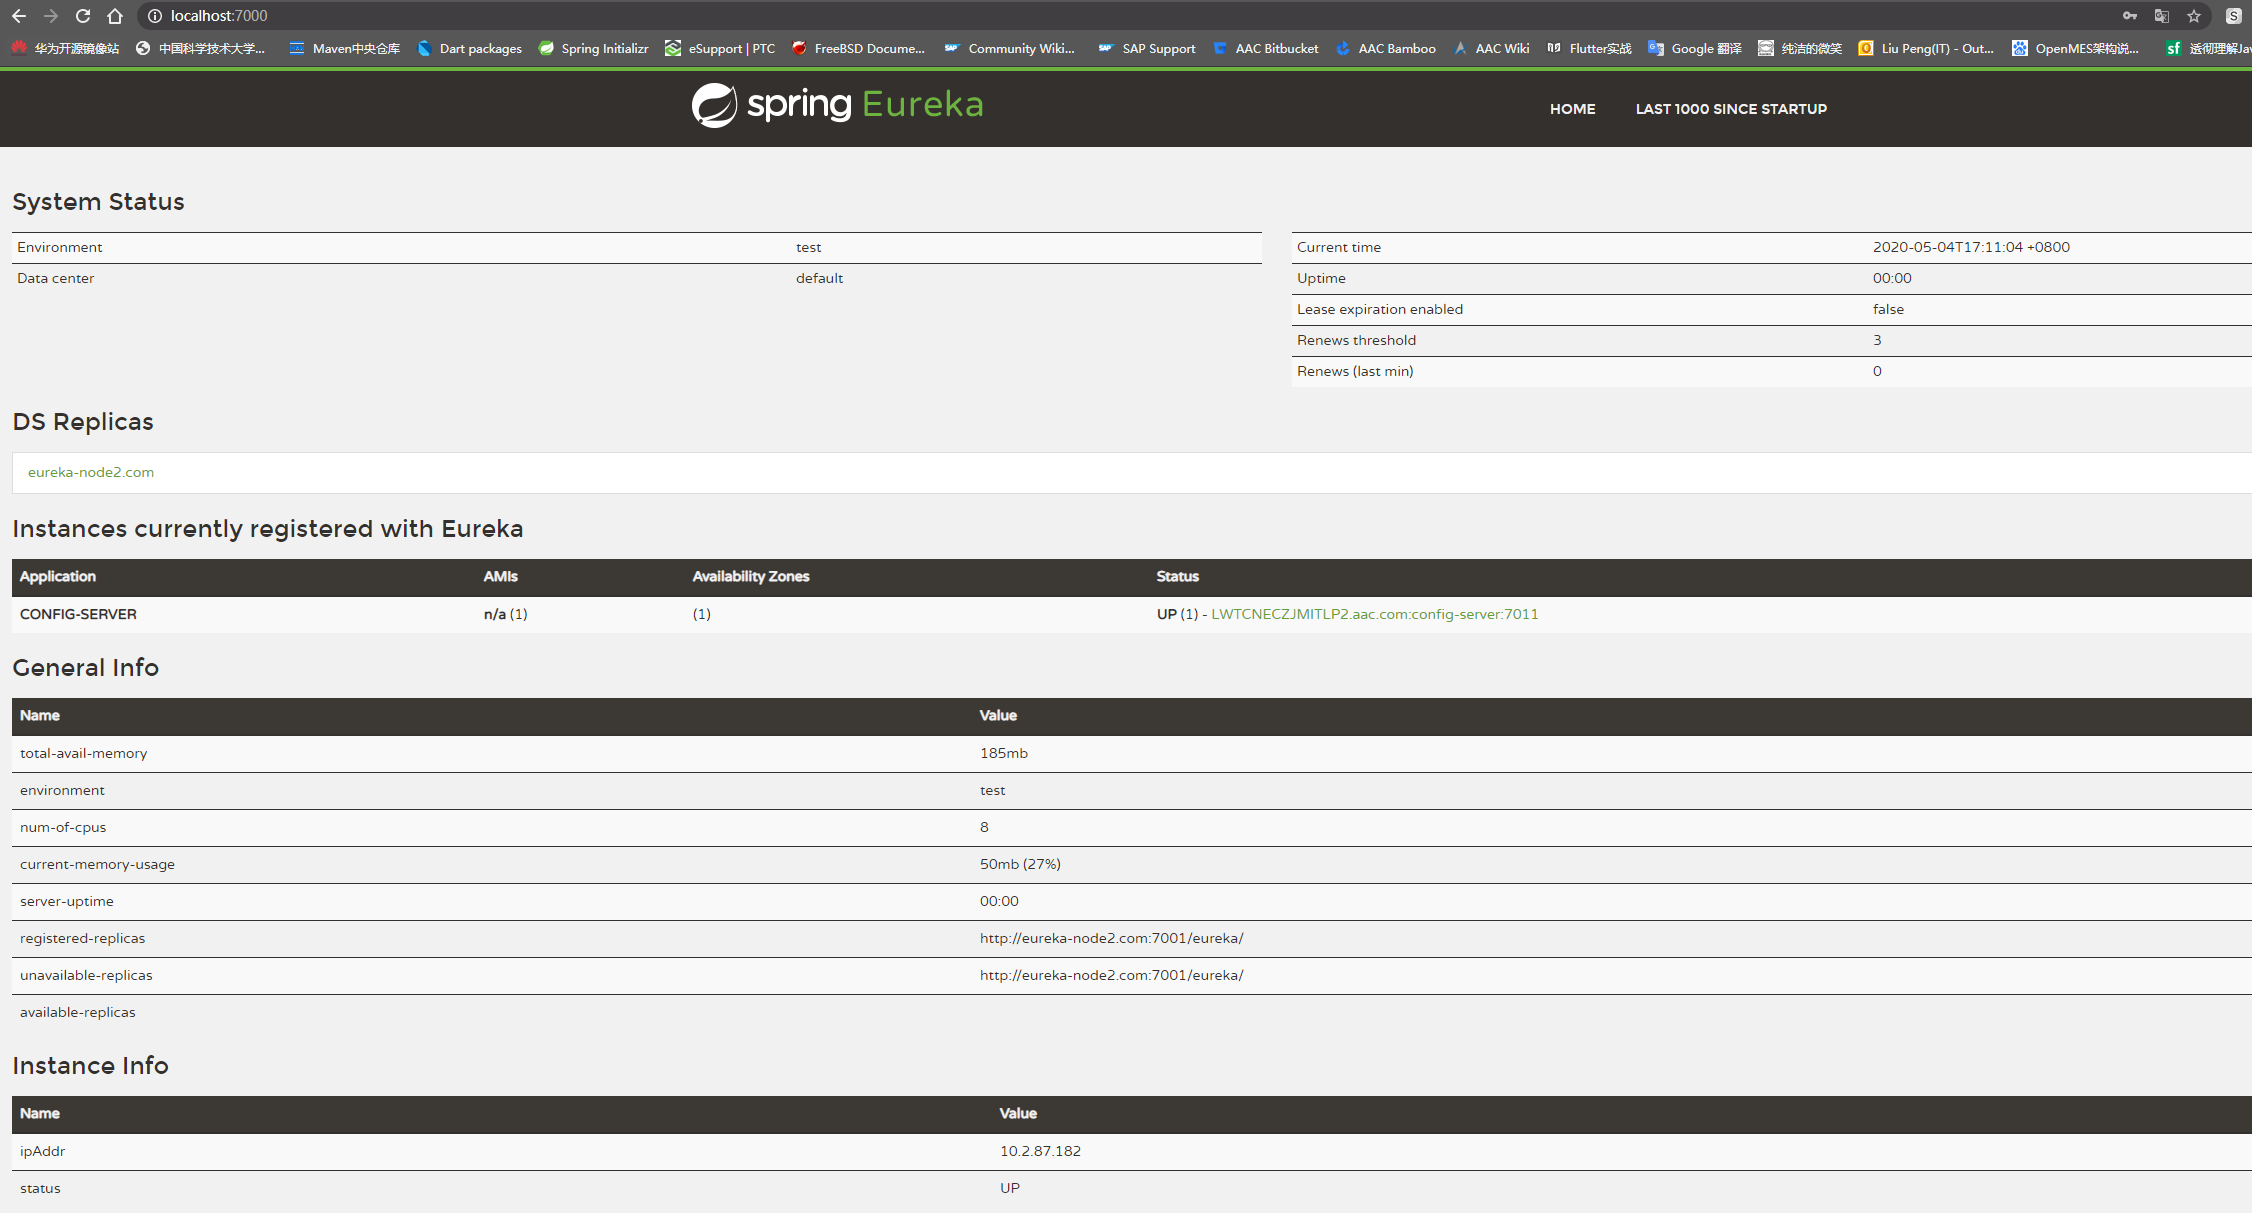
Task: Click the saved-password key icon
Action: (2130, 16)
